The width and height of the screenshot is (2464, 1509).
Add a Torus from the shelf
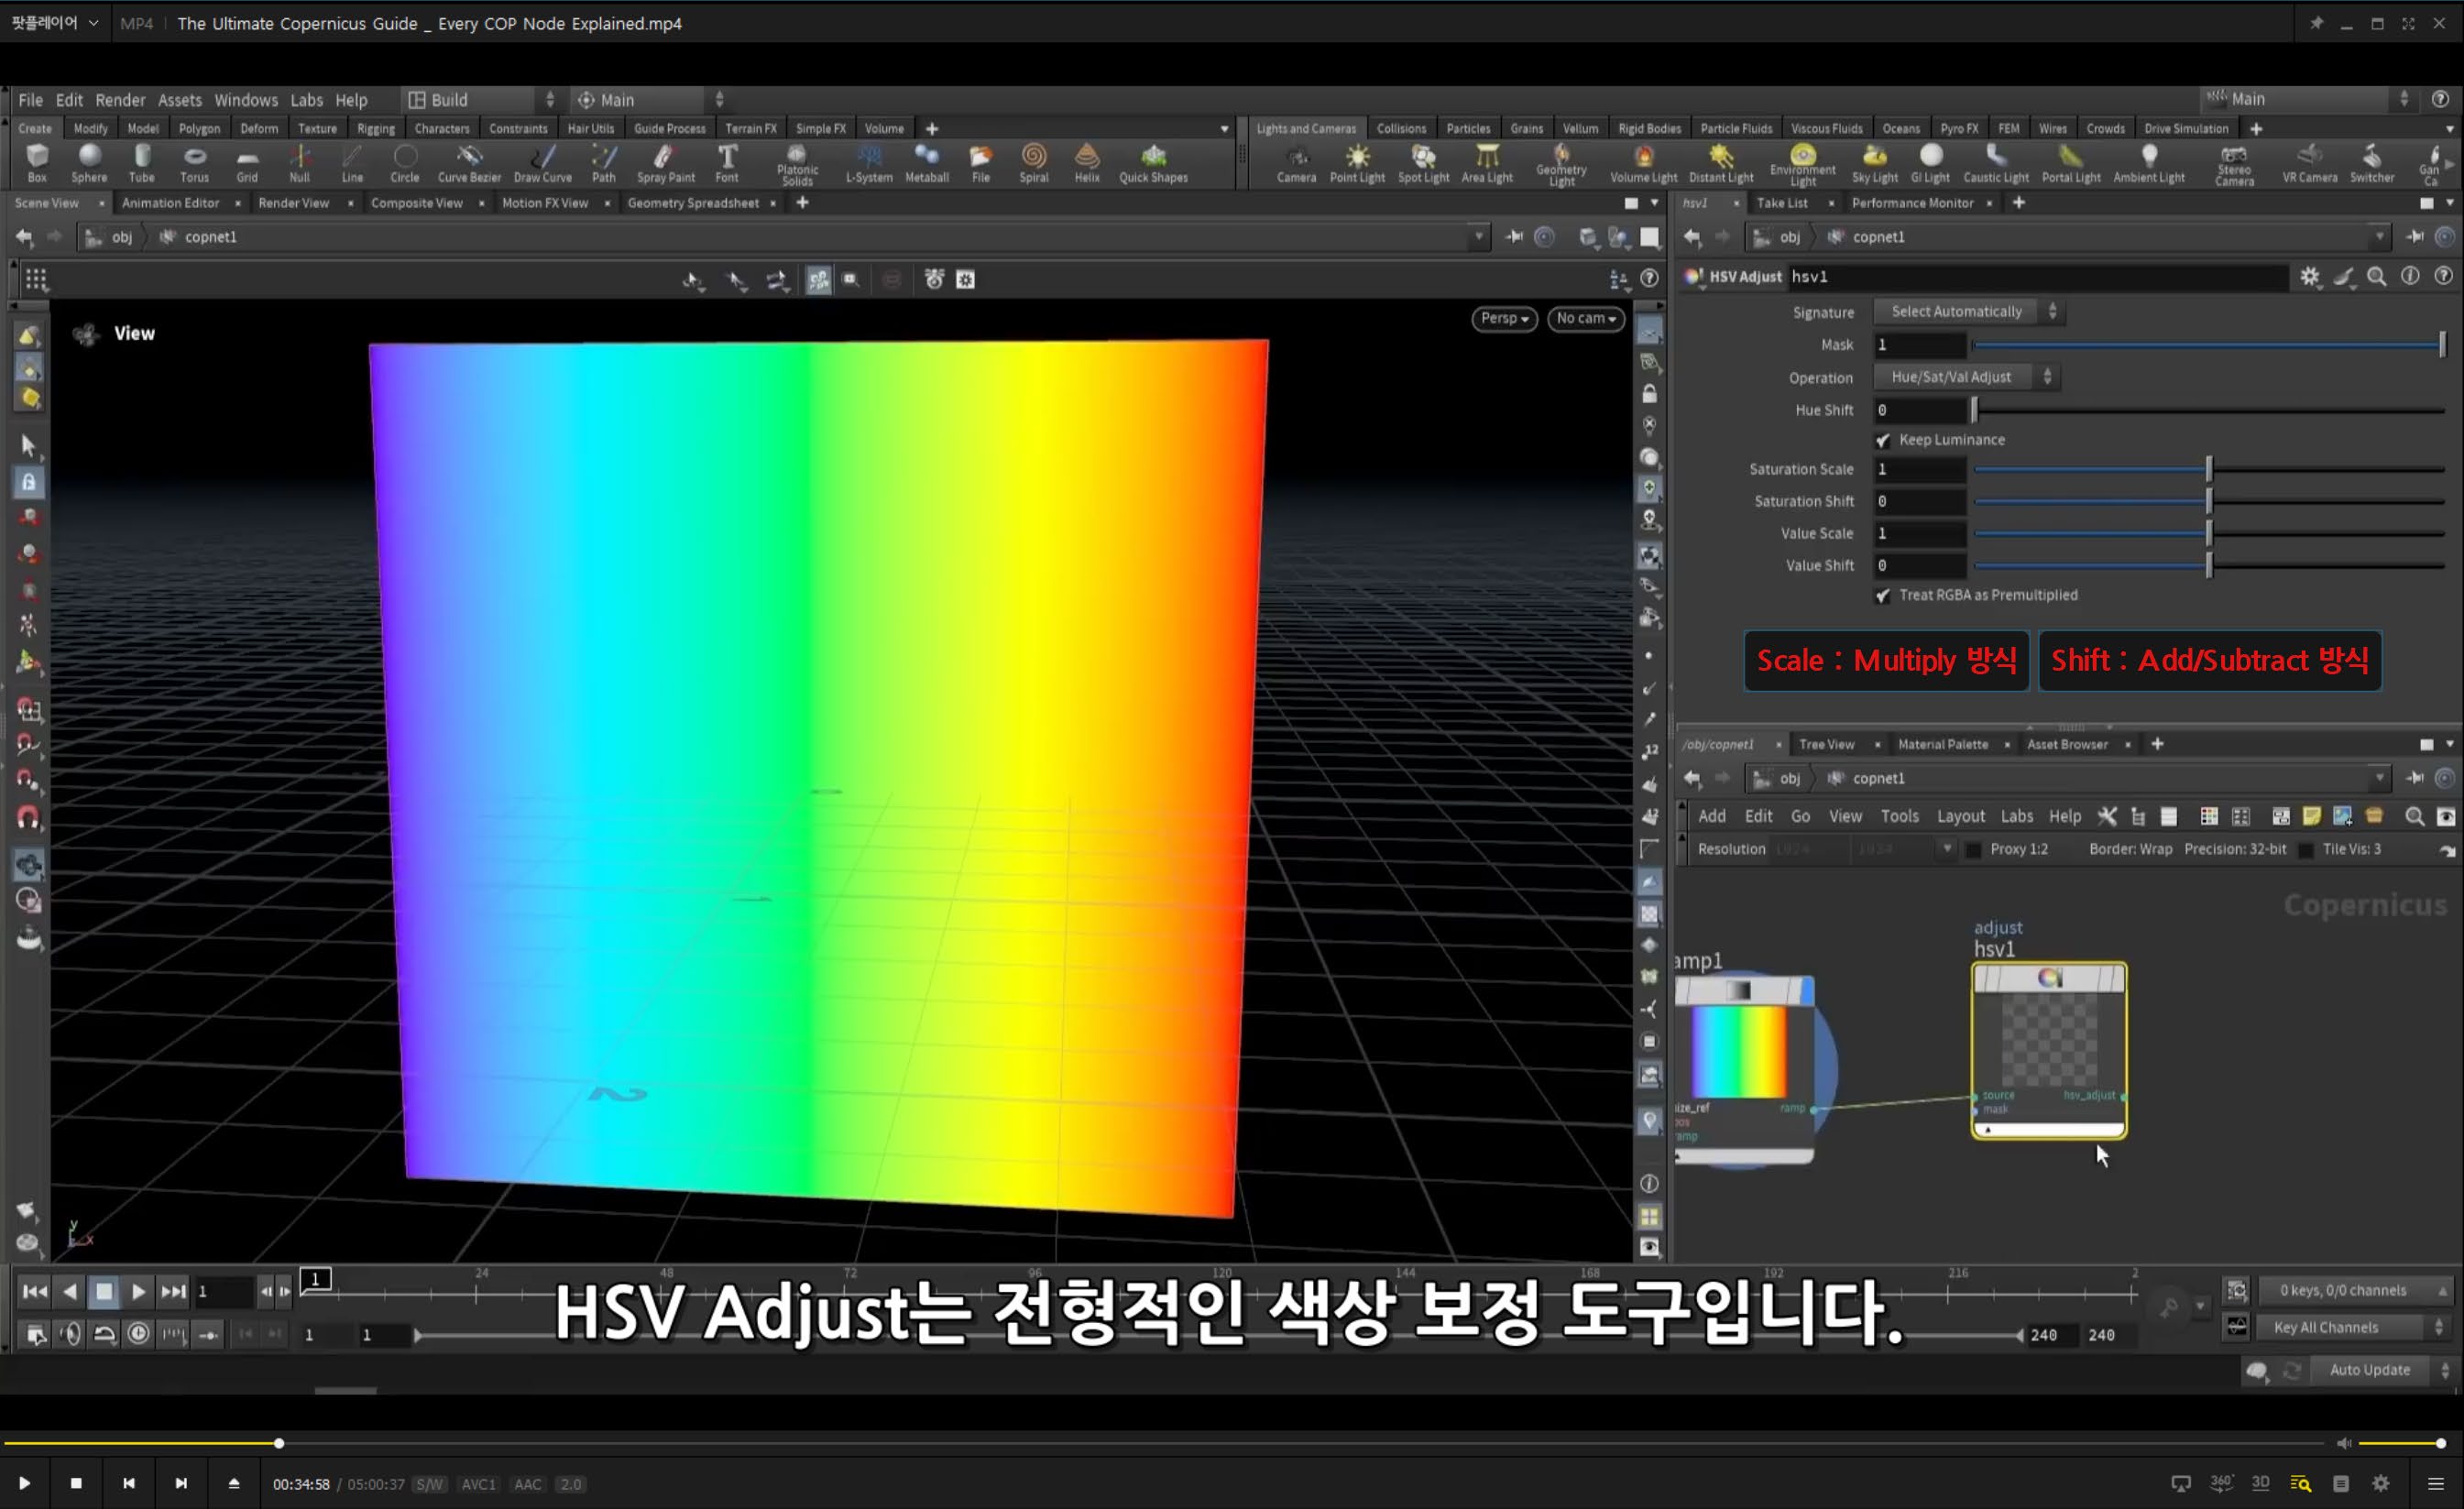pos(195,163)
